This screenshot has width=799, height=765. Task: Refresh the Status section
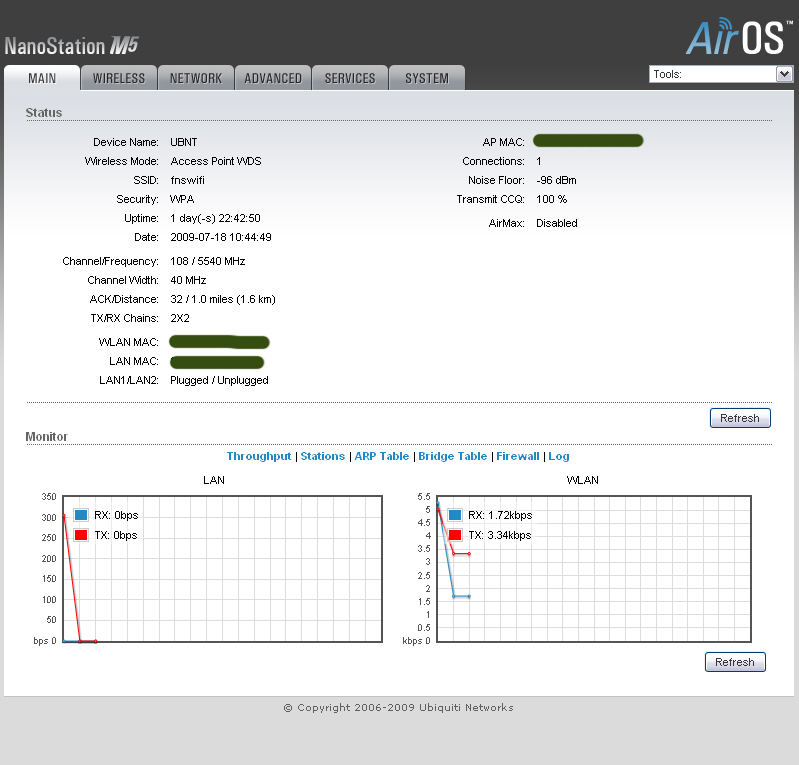pos(740,418)
